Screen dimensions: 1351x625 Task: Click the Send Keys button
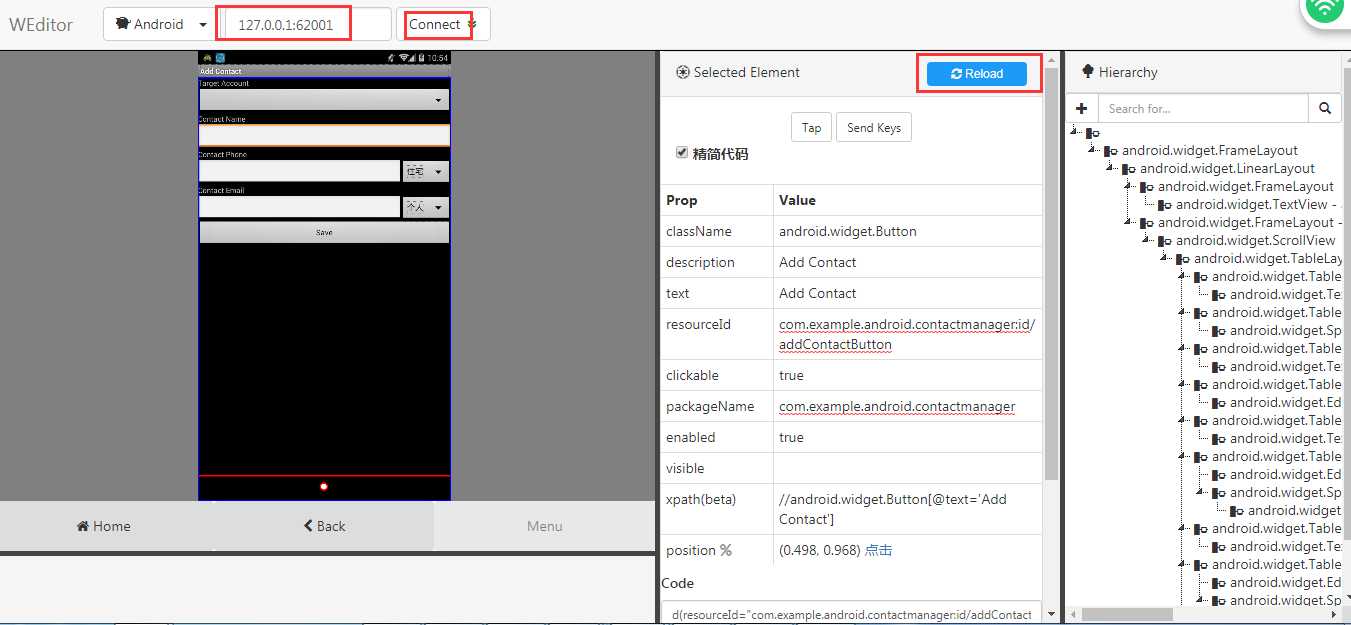874,127
